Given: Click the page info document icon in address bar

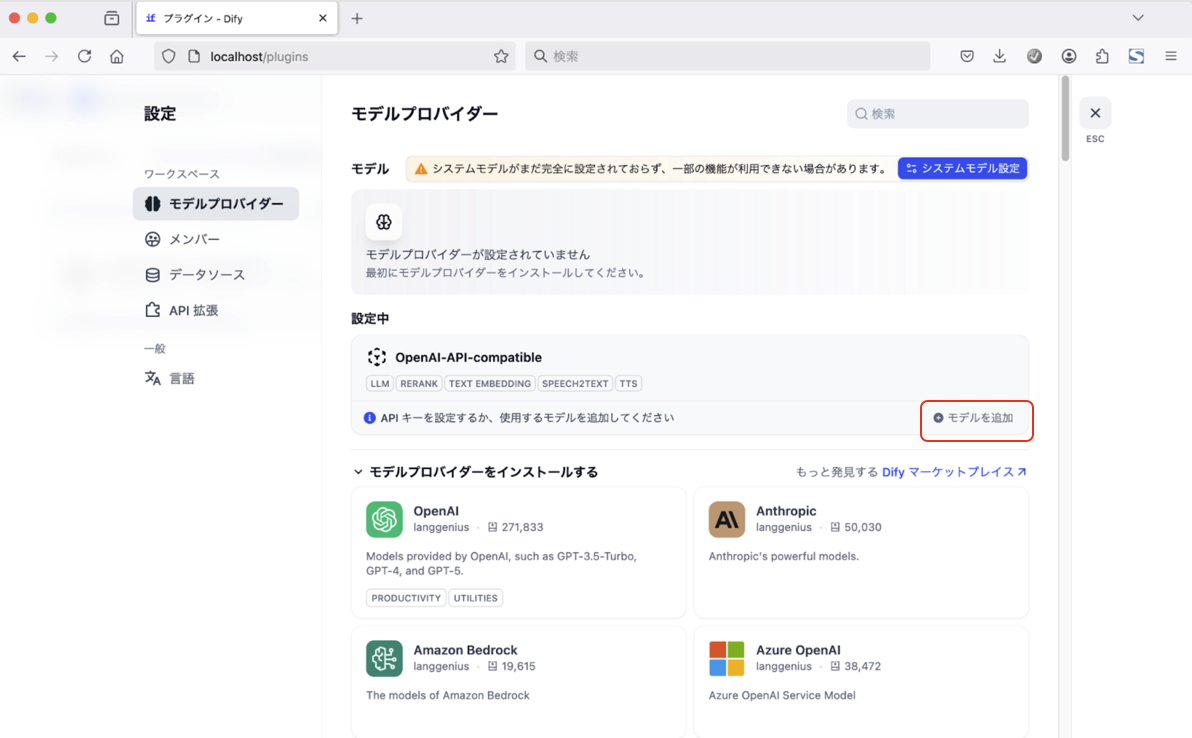Looking at the screenshot, I should pyautogui.click(x=194, y=56).
